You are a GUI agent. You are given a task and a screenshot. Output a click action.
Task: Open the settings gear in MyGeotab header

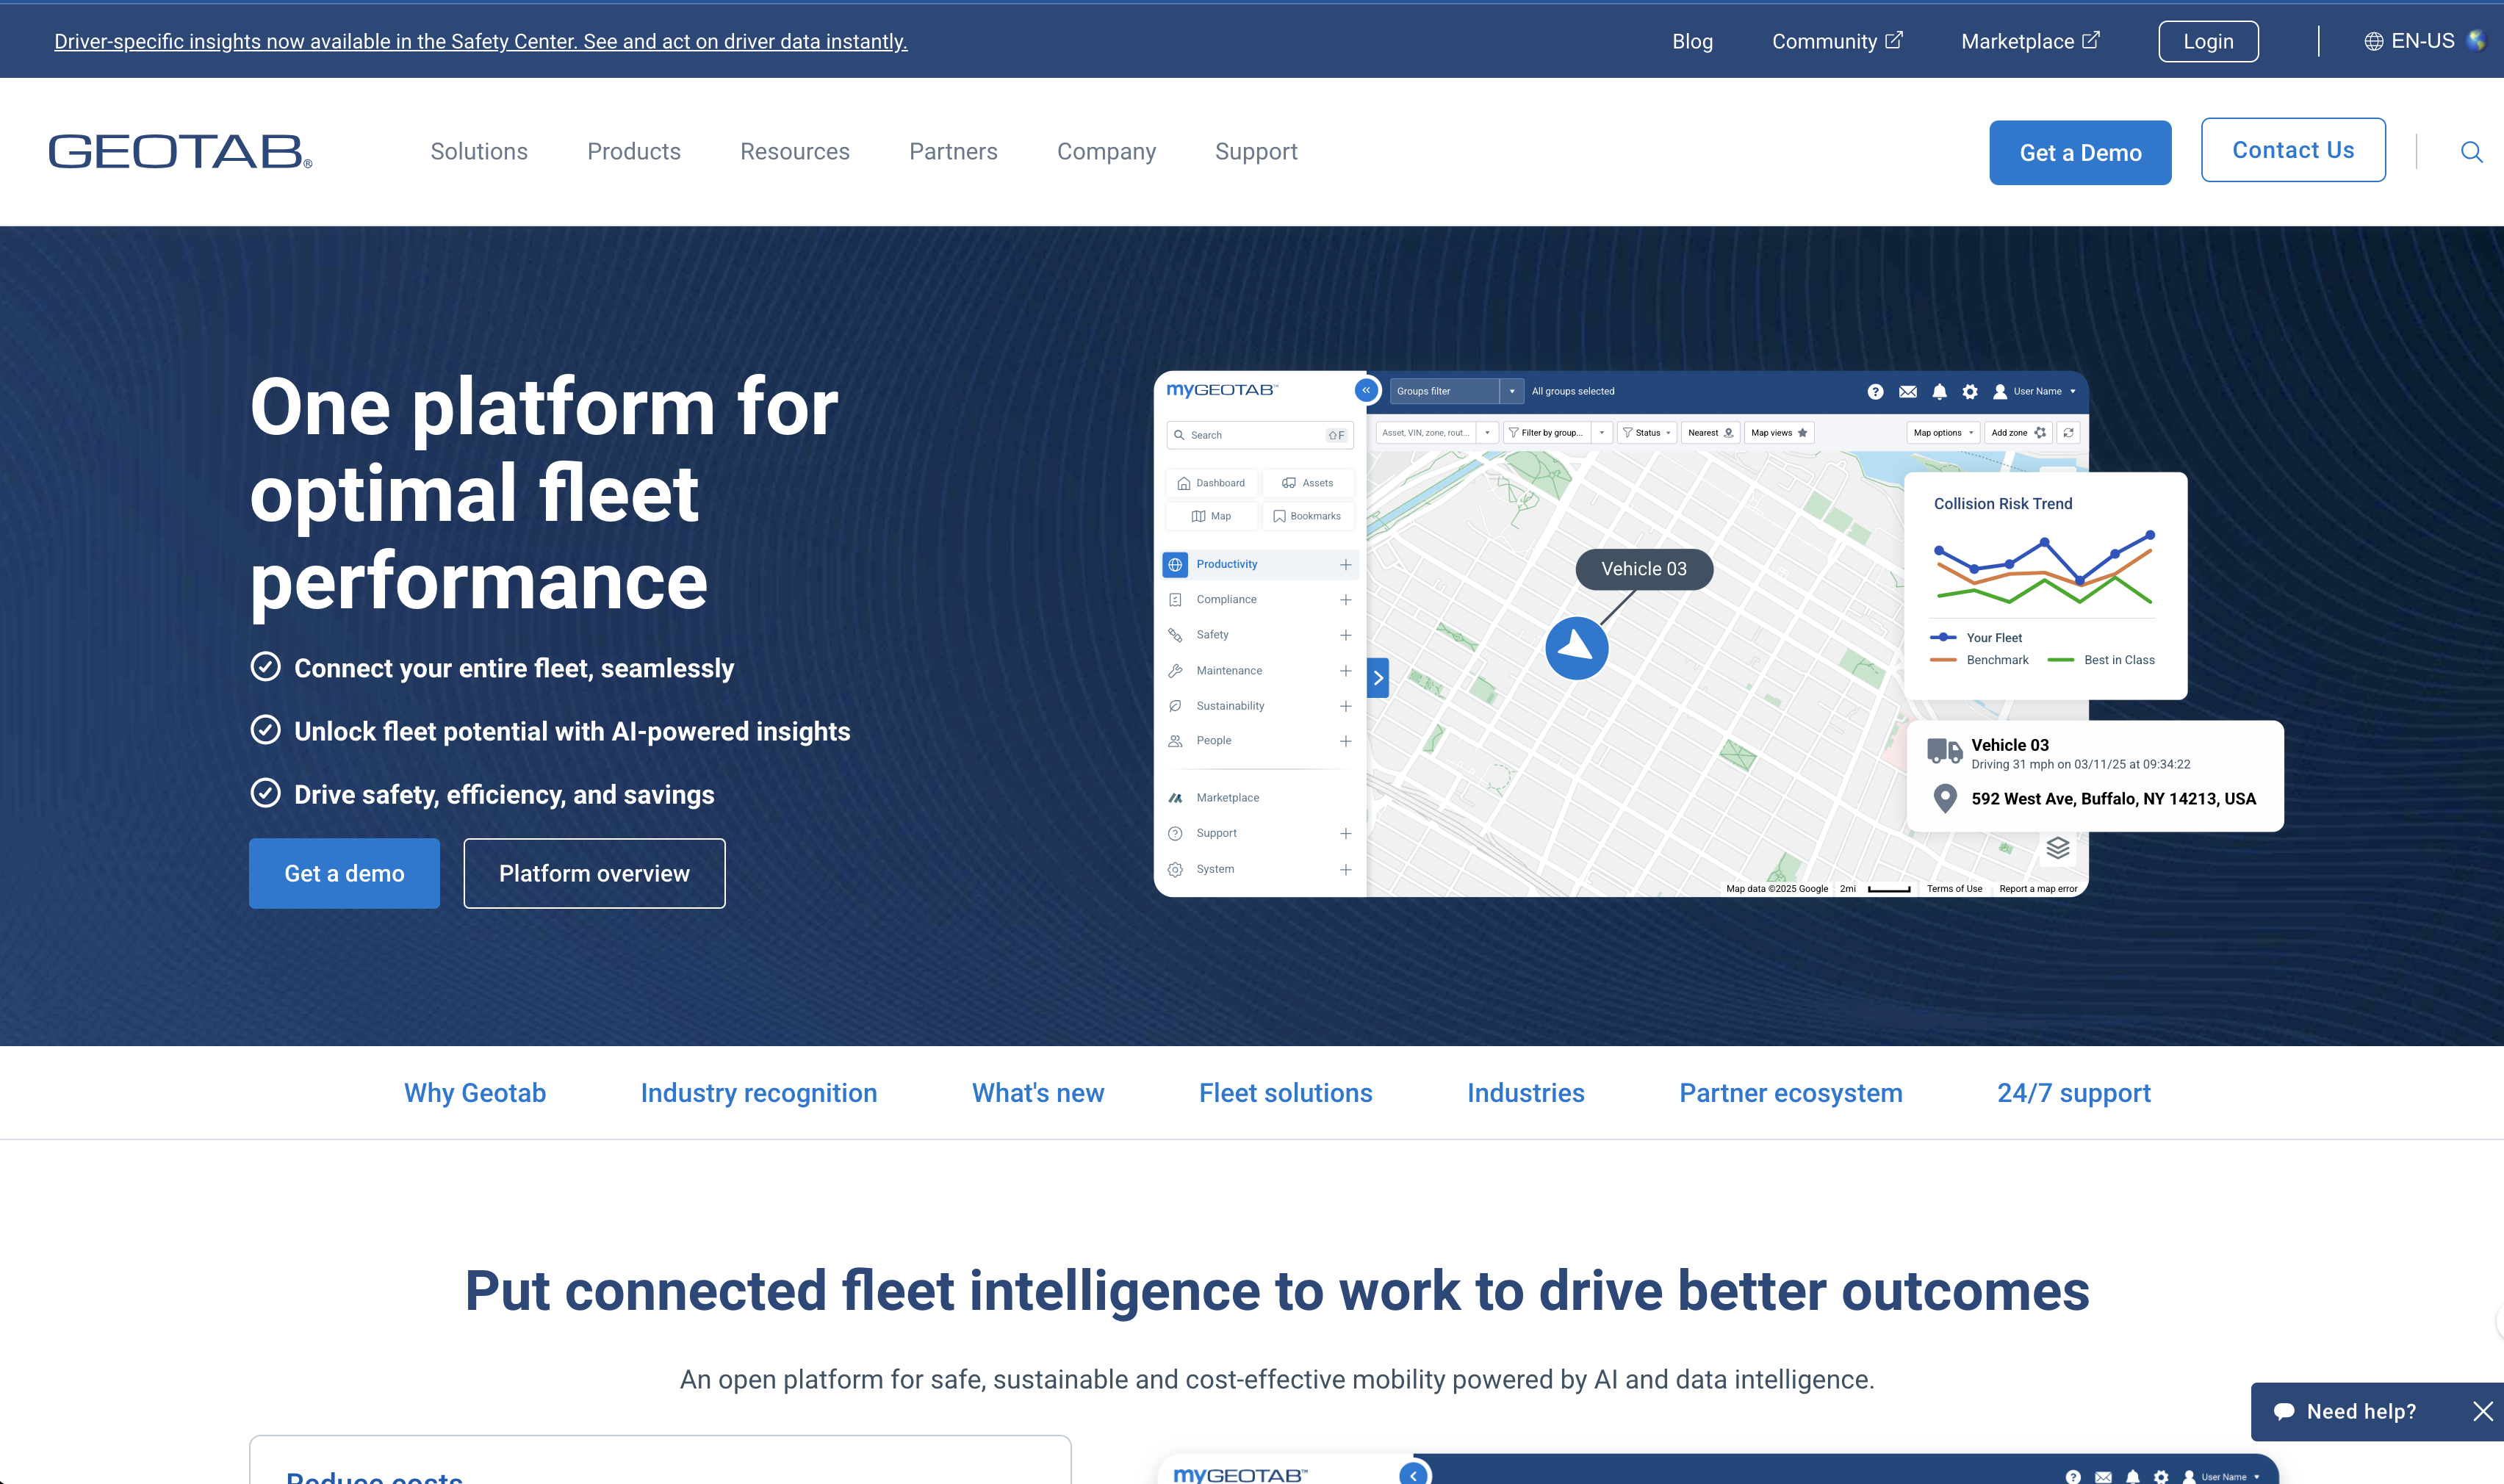(1969, 391)
